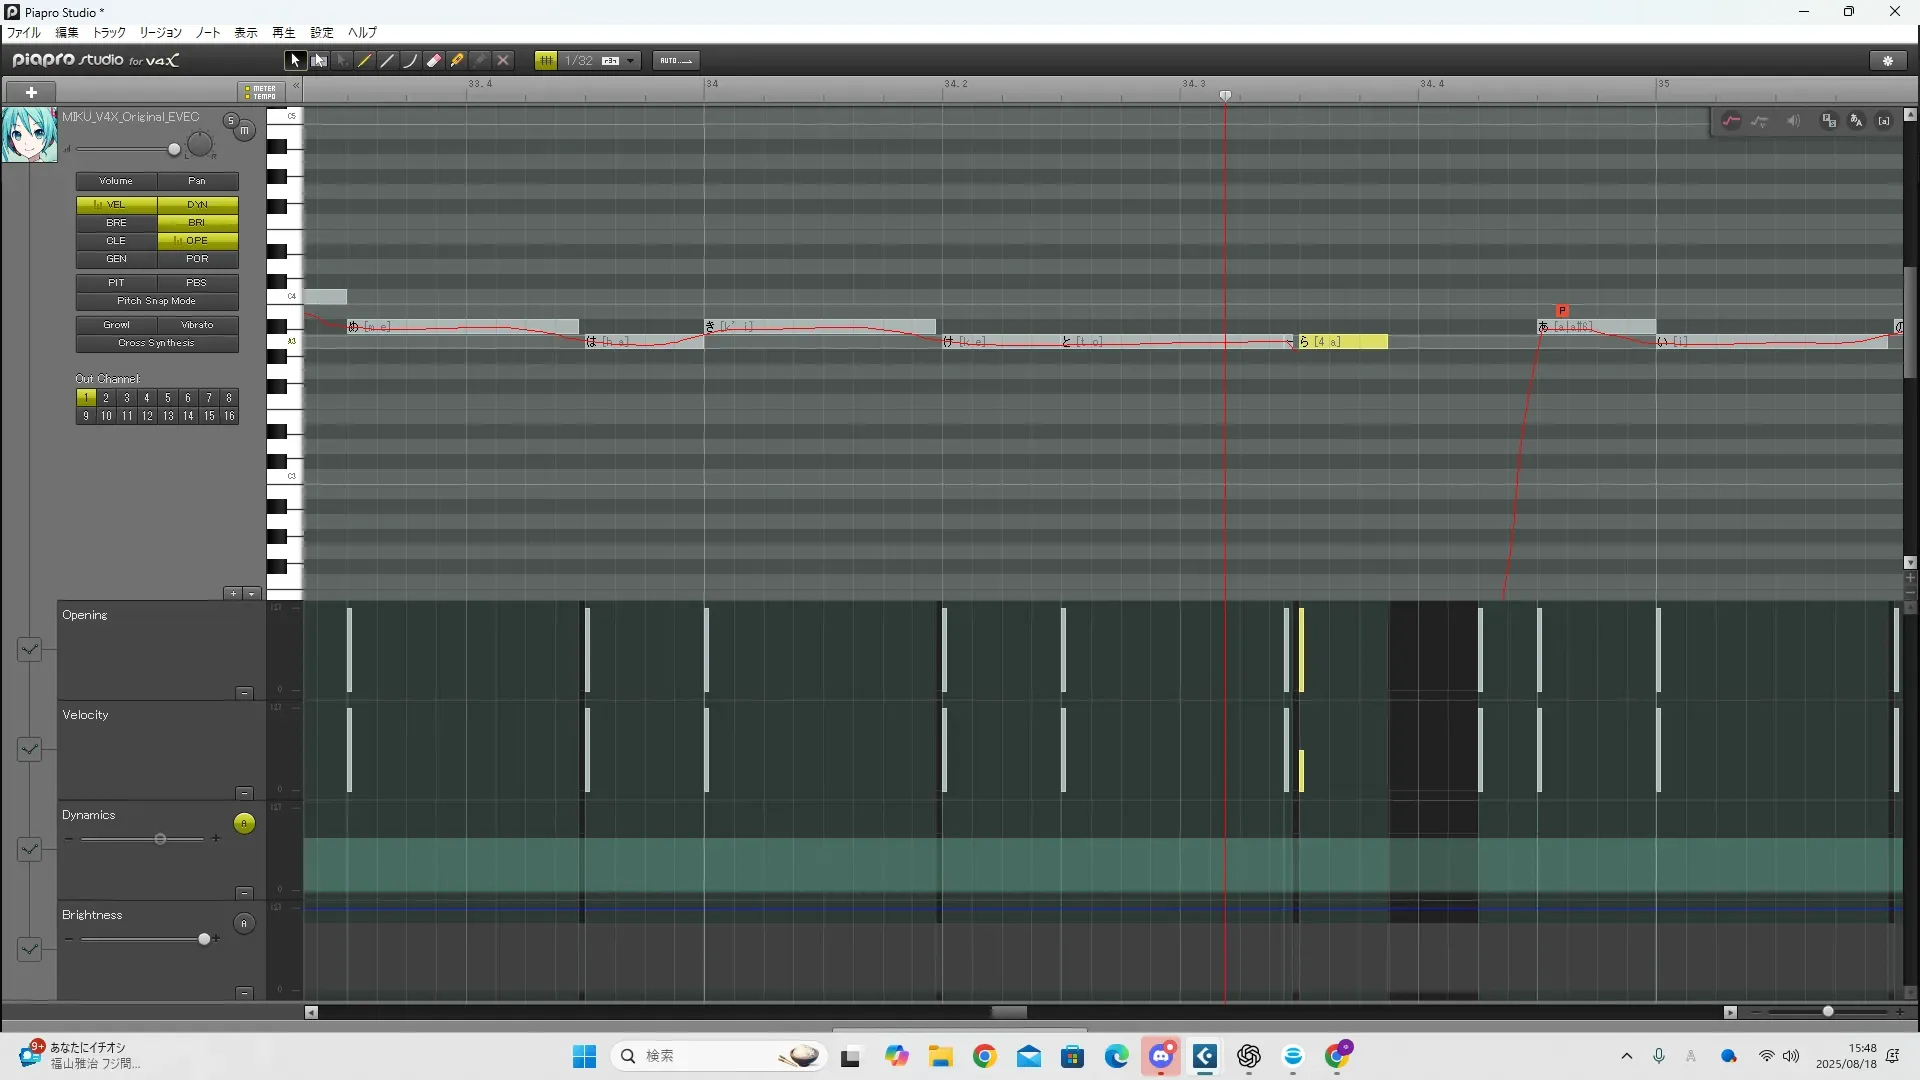This screenshot has height=1080, width=1920.
Task: Open the ノート menu
Action: click(208, 33)
